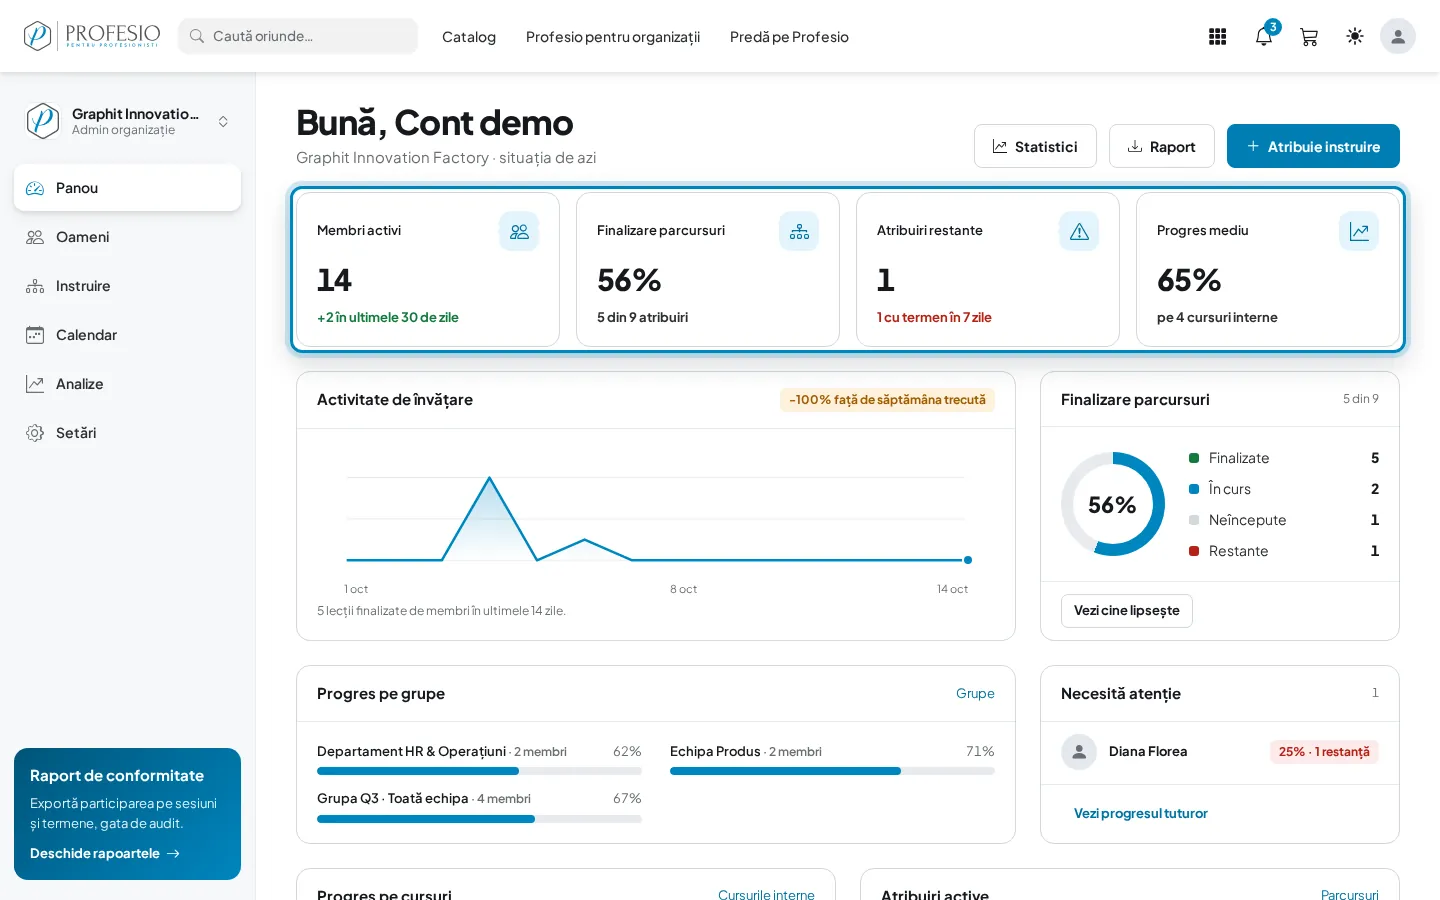Open notifications bell
Viewport: 1440px width, 900px height.
(x=1264, y=37)
